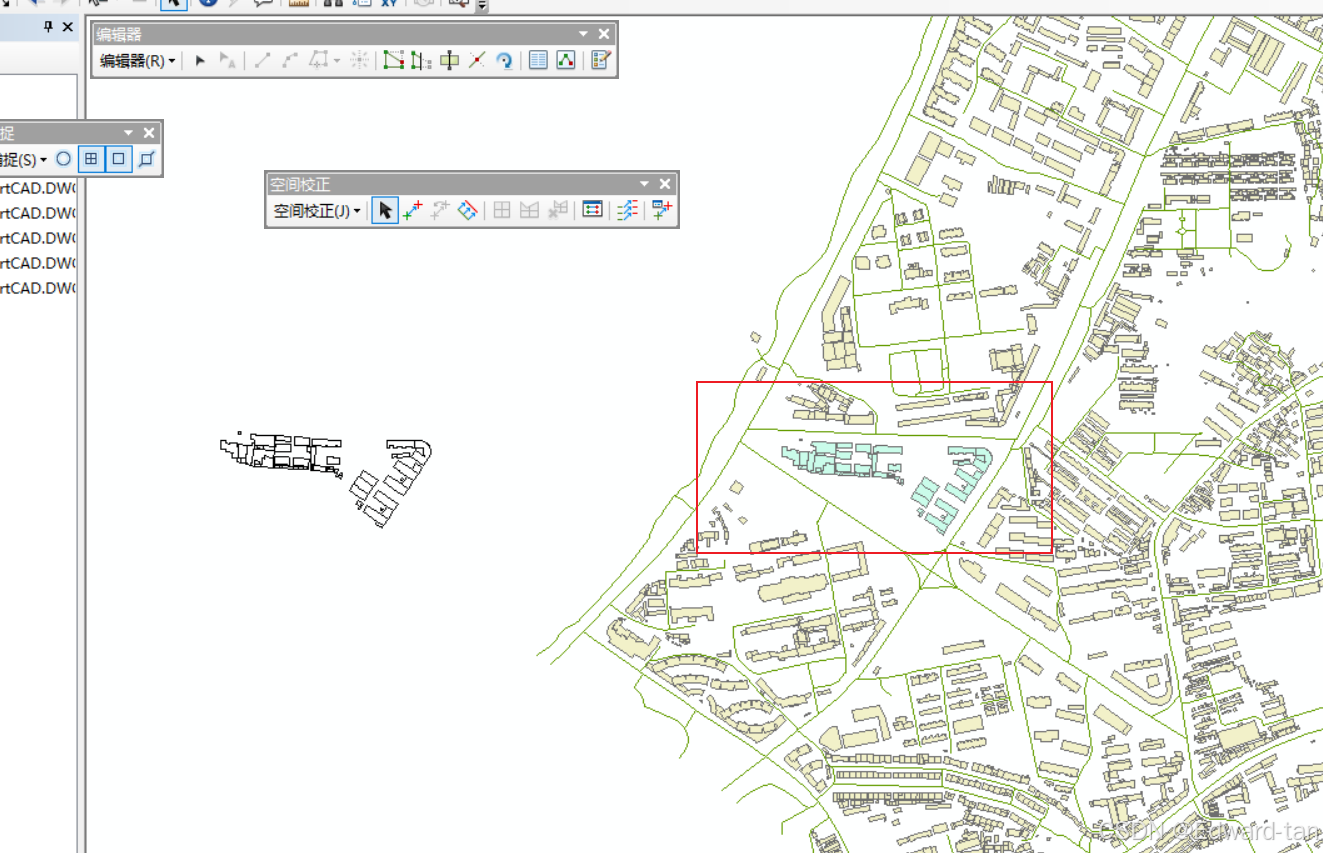Select the Point sketch tool
Screen dimensions: 1323x853
[x=359, y=61]
